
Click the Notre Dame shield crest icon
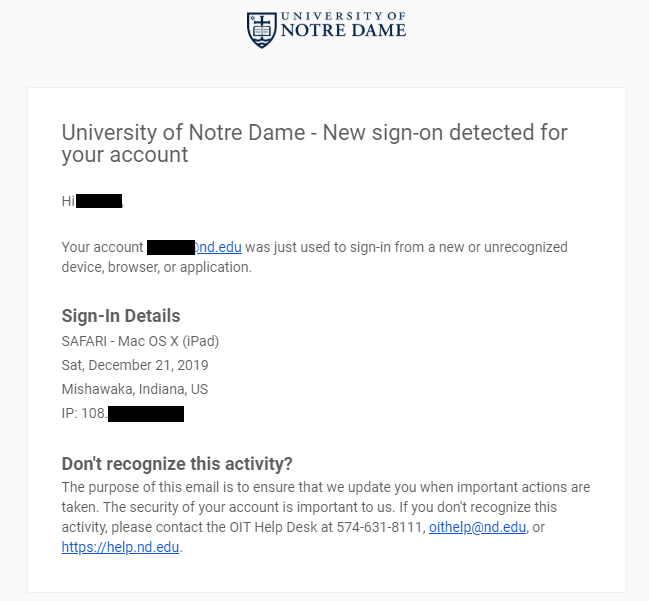point(262,30)
